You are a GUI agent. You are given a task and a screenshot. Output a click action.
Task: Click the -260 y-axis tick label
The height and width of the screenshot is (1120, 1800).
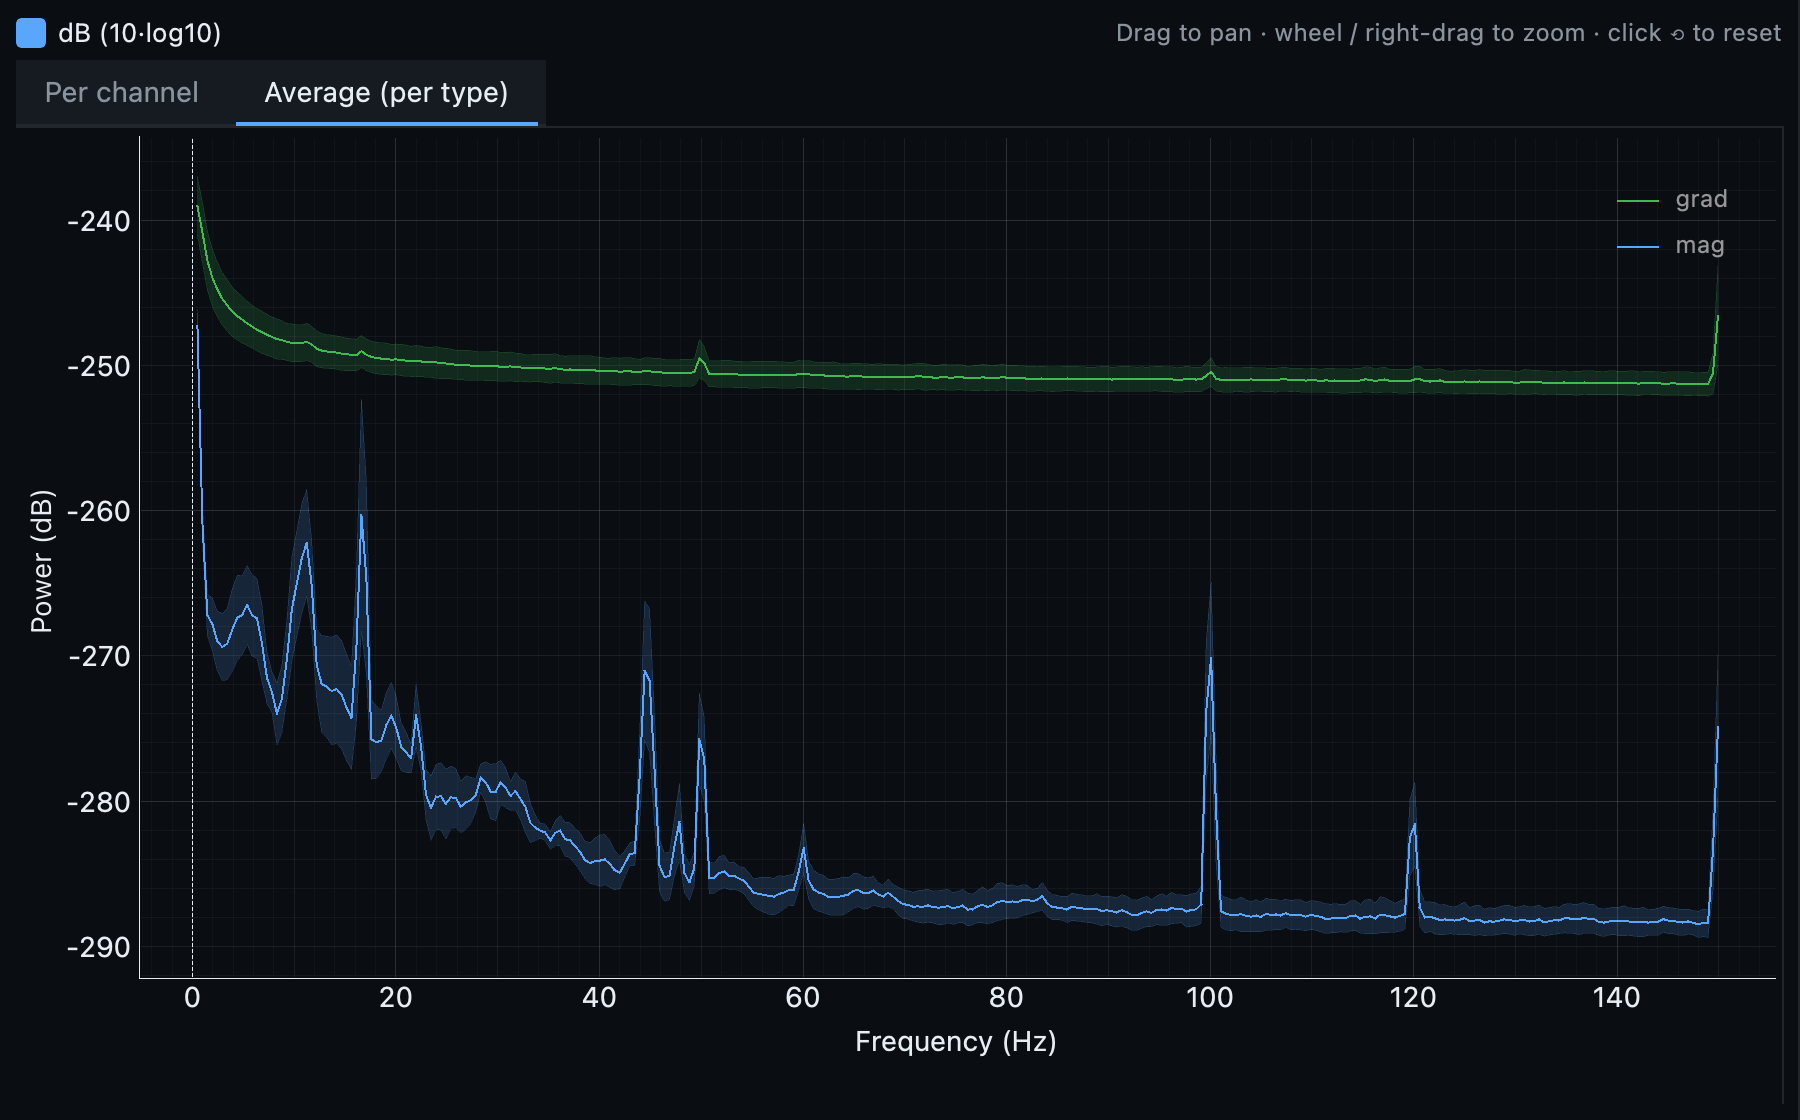(99, 511)
